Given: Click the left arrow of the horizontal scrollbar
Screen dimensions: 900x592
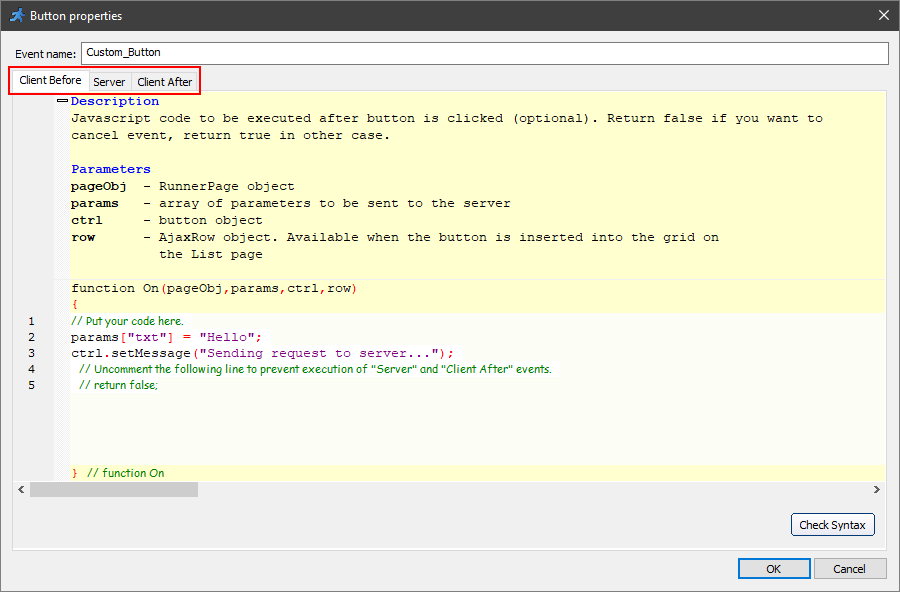Looking at the screenshot, I should 21,489.
